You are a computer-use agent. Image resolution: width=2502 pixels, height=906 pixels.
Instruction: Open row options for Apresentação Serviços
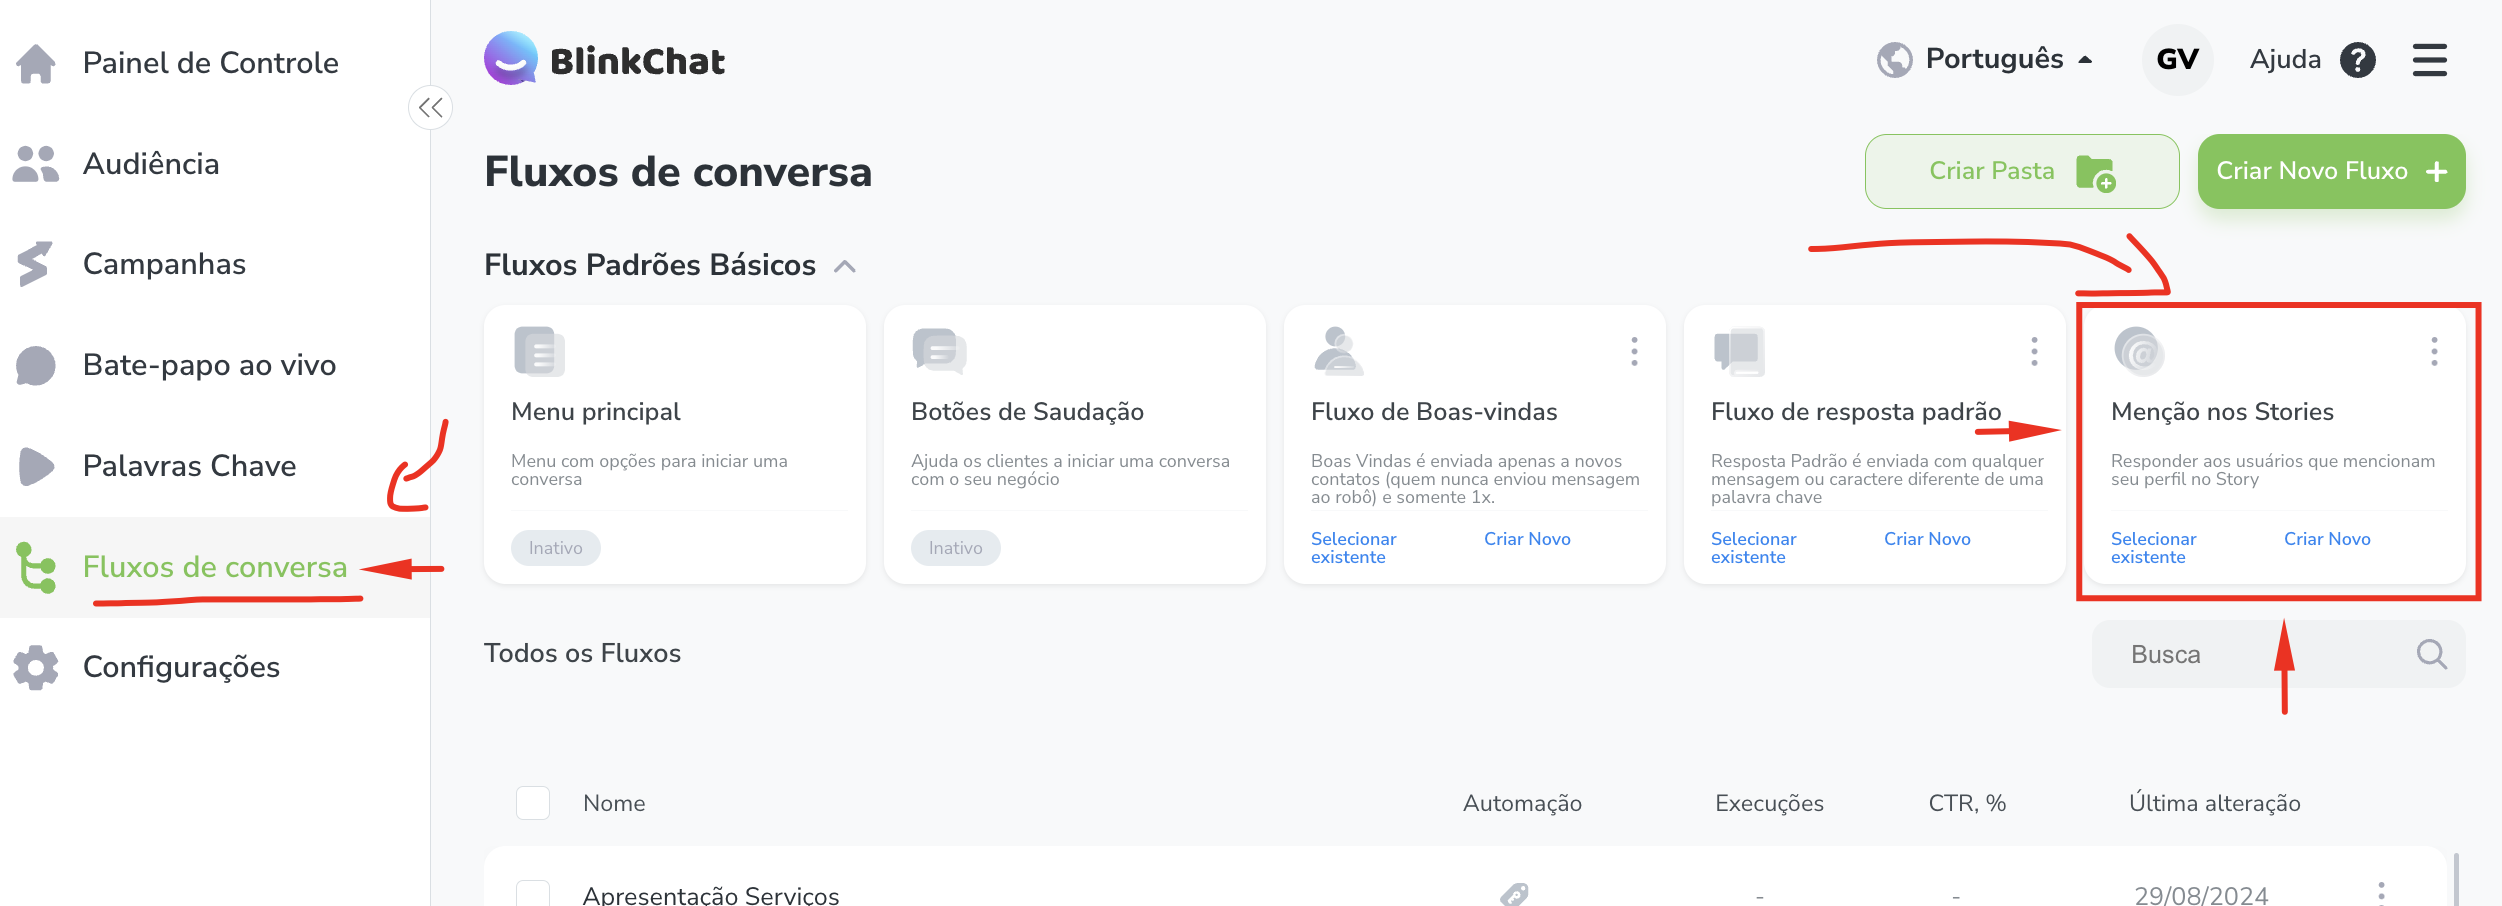click(x=2381, y=894)
